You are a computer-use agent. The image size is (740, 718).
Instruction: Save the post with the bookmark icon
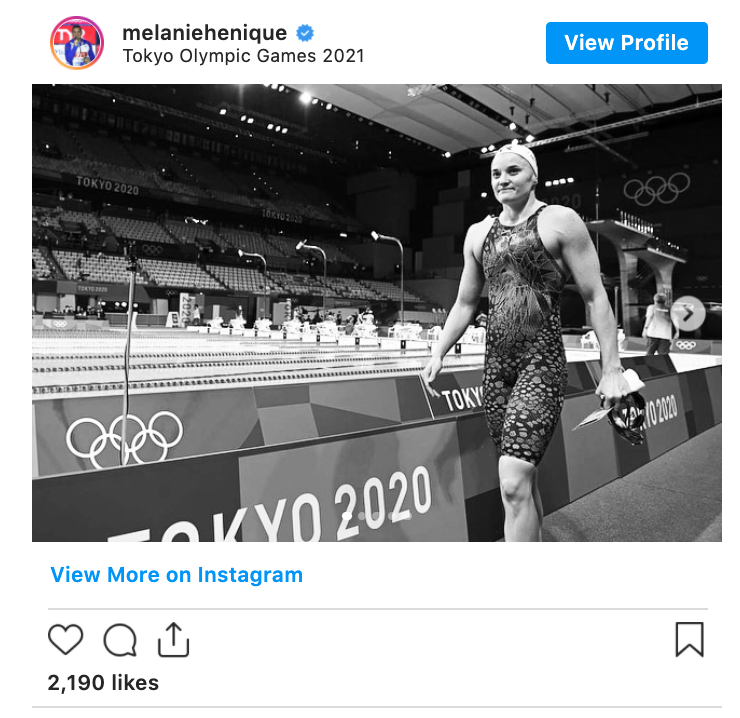pyautogui.click(x=689, y=639)
